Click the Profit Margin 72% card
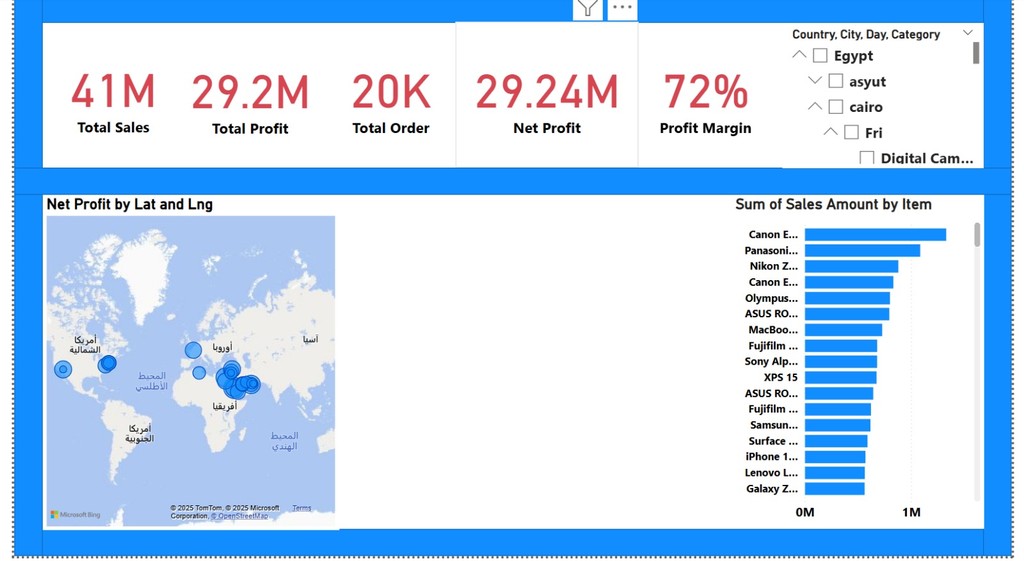The image size is (1024, 561). coord(705,103)
